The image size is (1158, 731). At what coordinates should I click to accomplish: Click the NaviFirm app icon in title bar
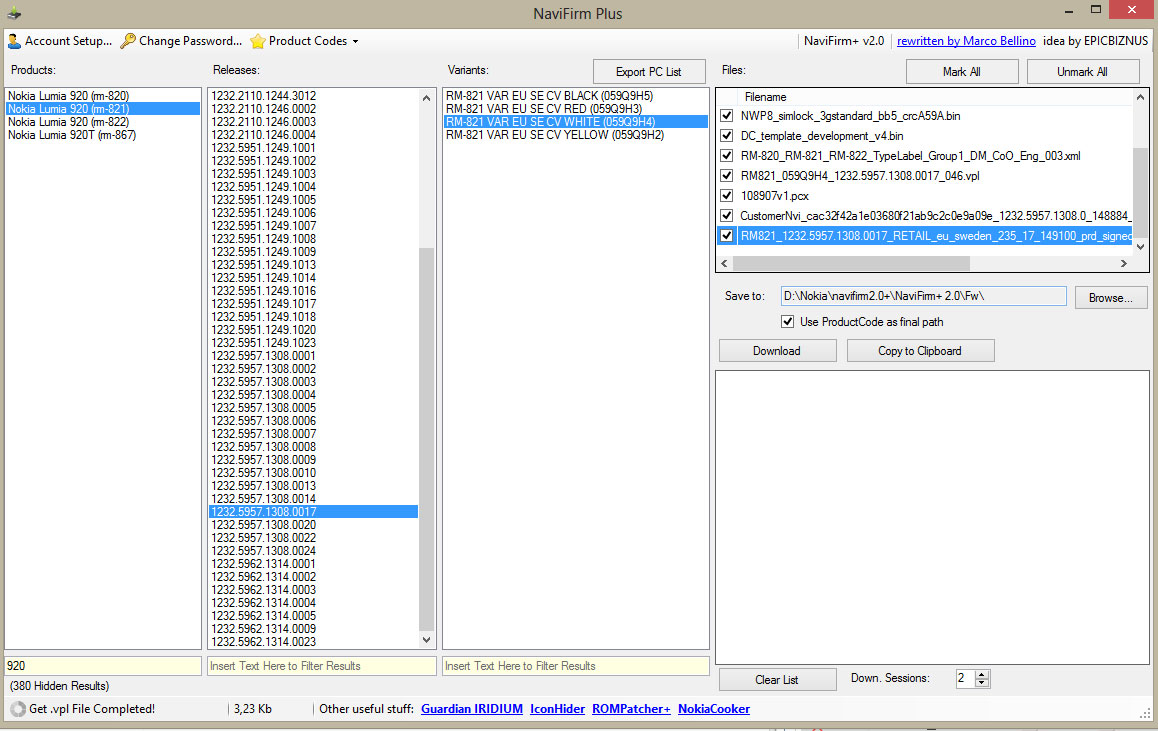(14, 13)
